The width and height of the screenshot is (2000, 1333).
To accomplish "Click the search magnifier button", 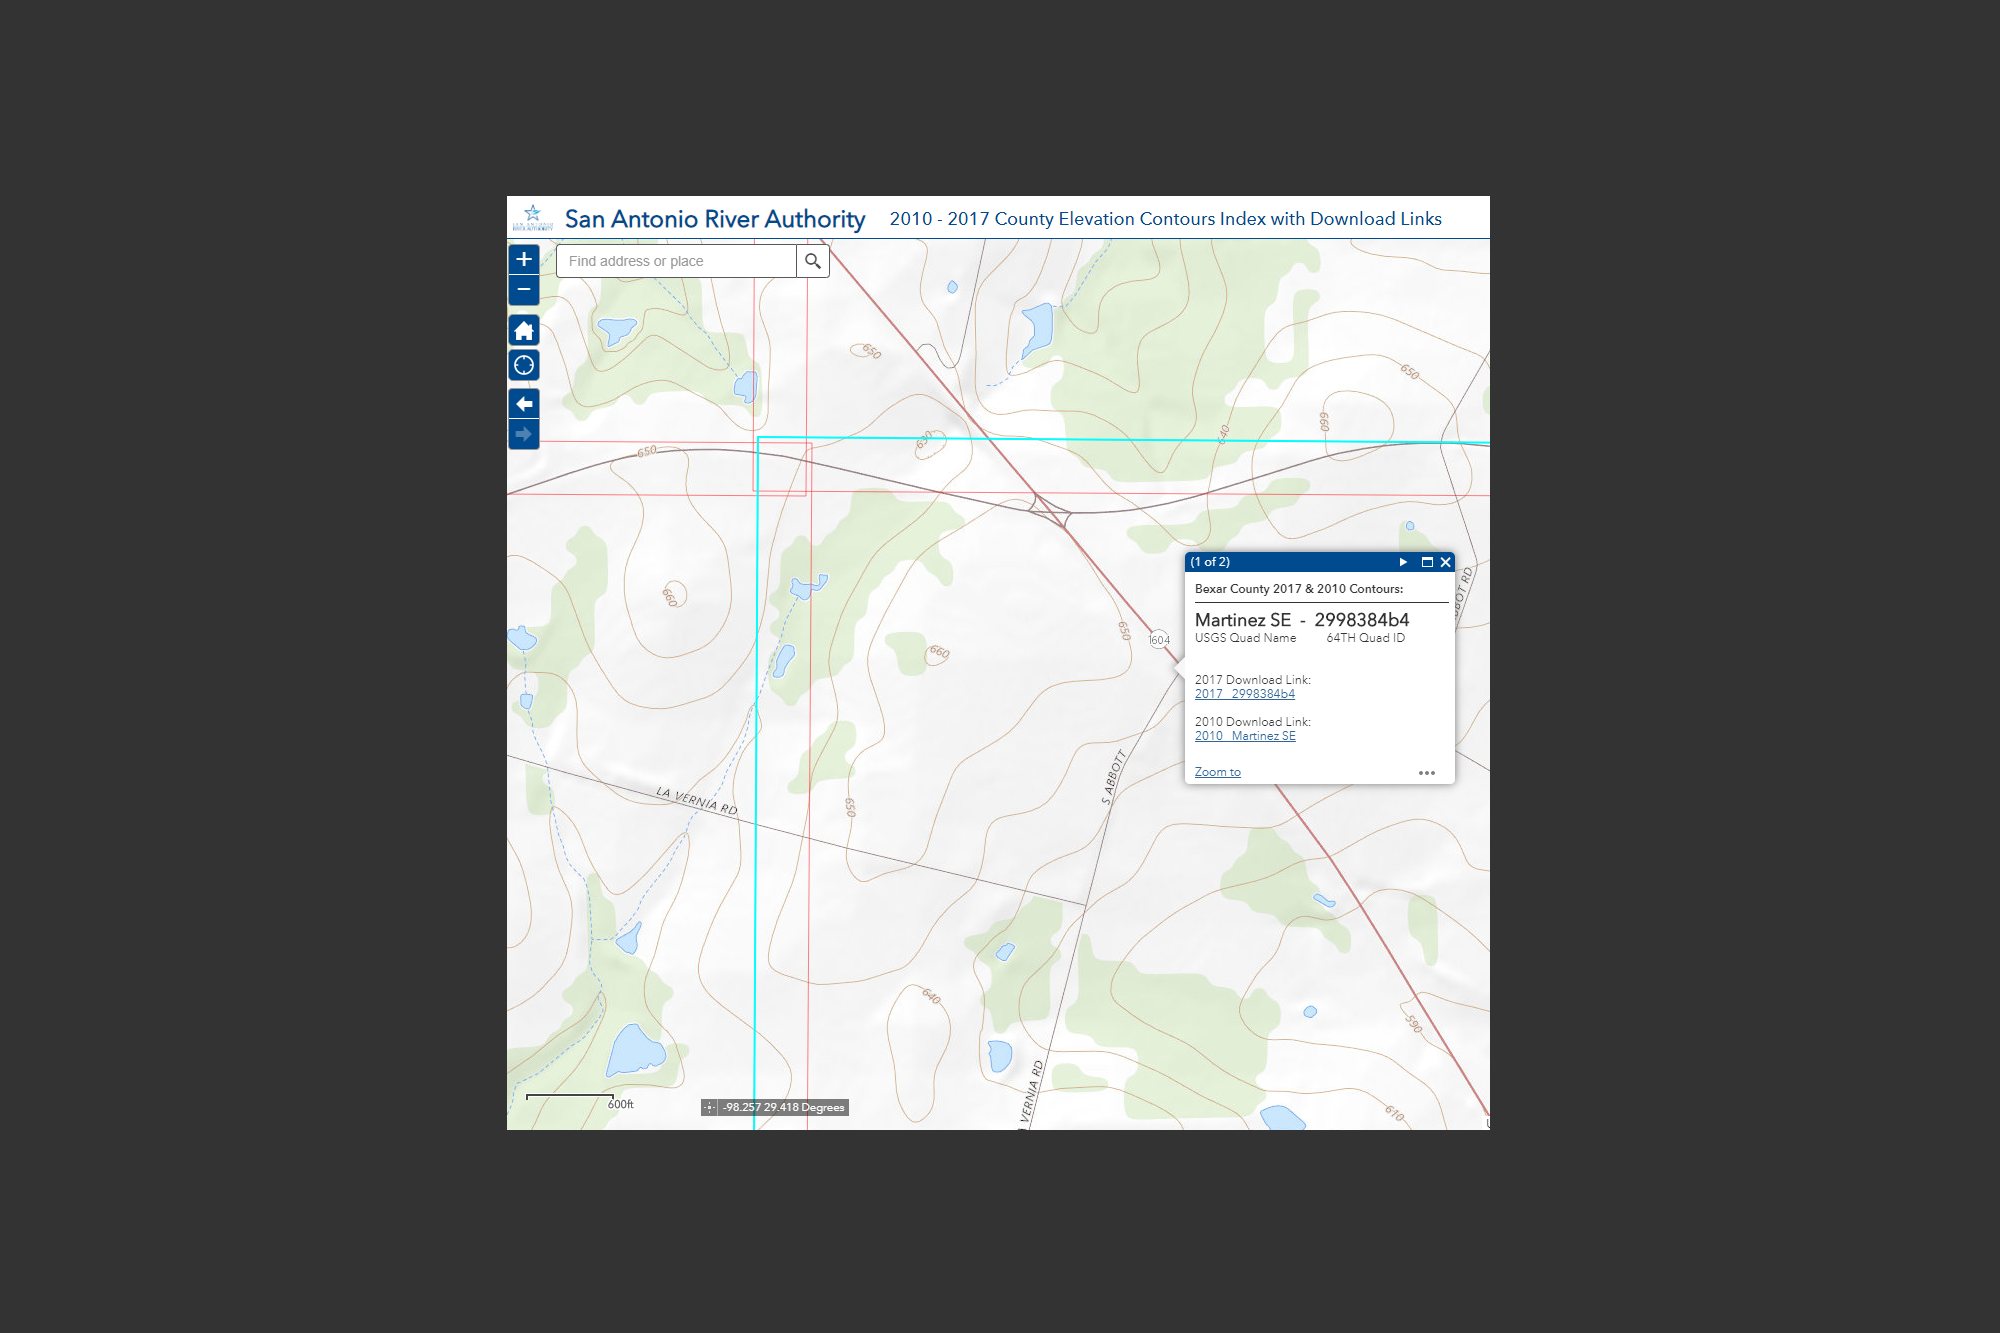I will coord(813,261).
